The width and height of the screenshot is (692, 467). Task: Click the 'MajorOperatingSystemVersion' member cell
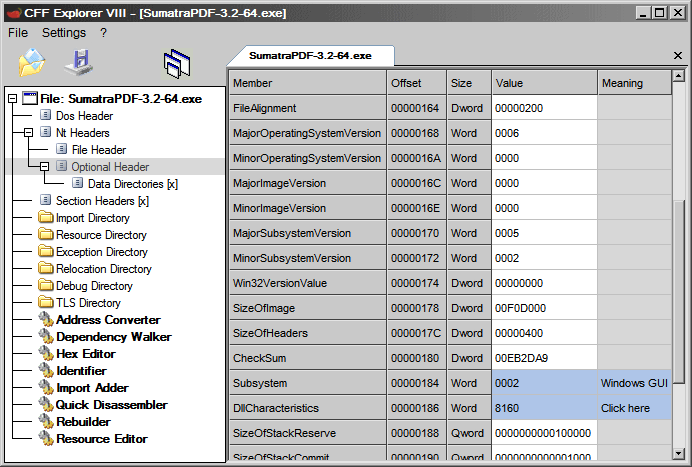pos(308,133)
